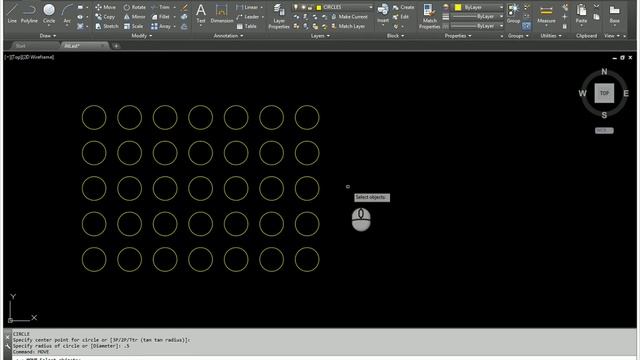The height and width of the screenshot is (360, 640).
Task: Open the 2D Wireframe visual style menu
Action: coord(38,57)
